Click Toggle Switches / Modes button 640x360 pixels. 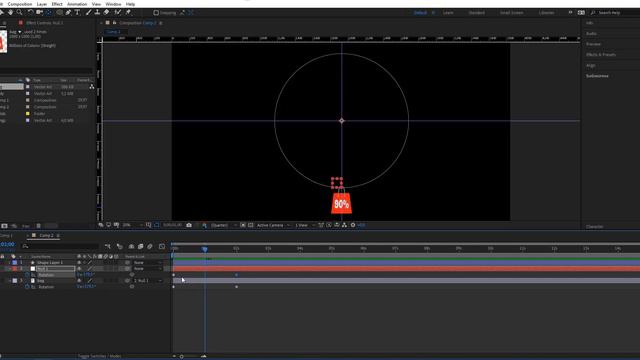tap(100, 356)
